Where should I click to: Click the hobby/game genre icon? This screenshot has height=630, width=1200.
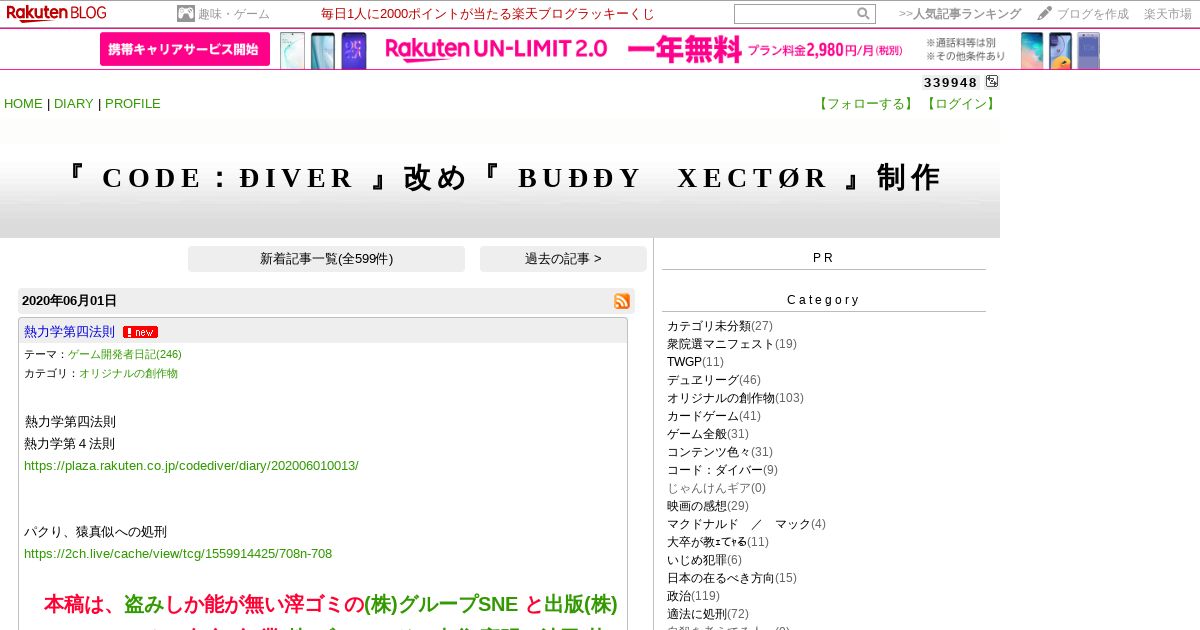point(185,14)
